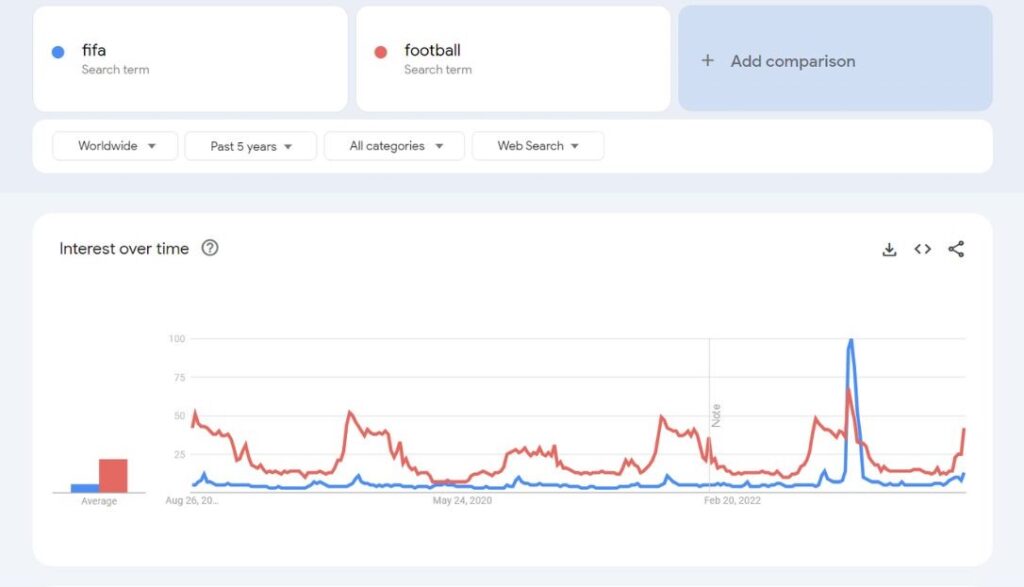Click the Average label under the bars
This screenshot has height=587, width=1024.
98,501
